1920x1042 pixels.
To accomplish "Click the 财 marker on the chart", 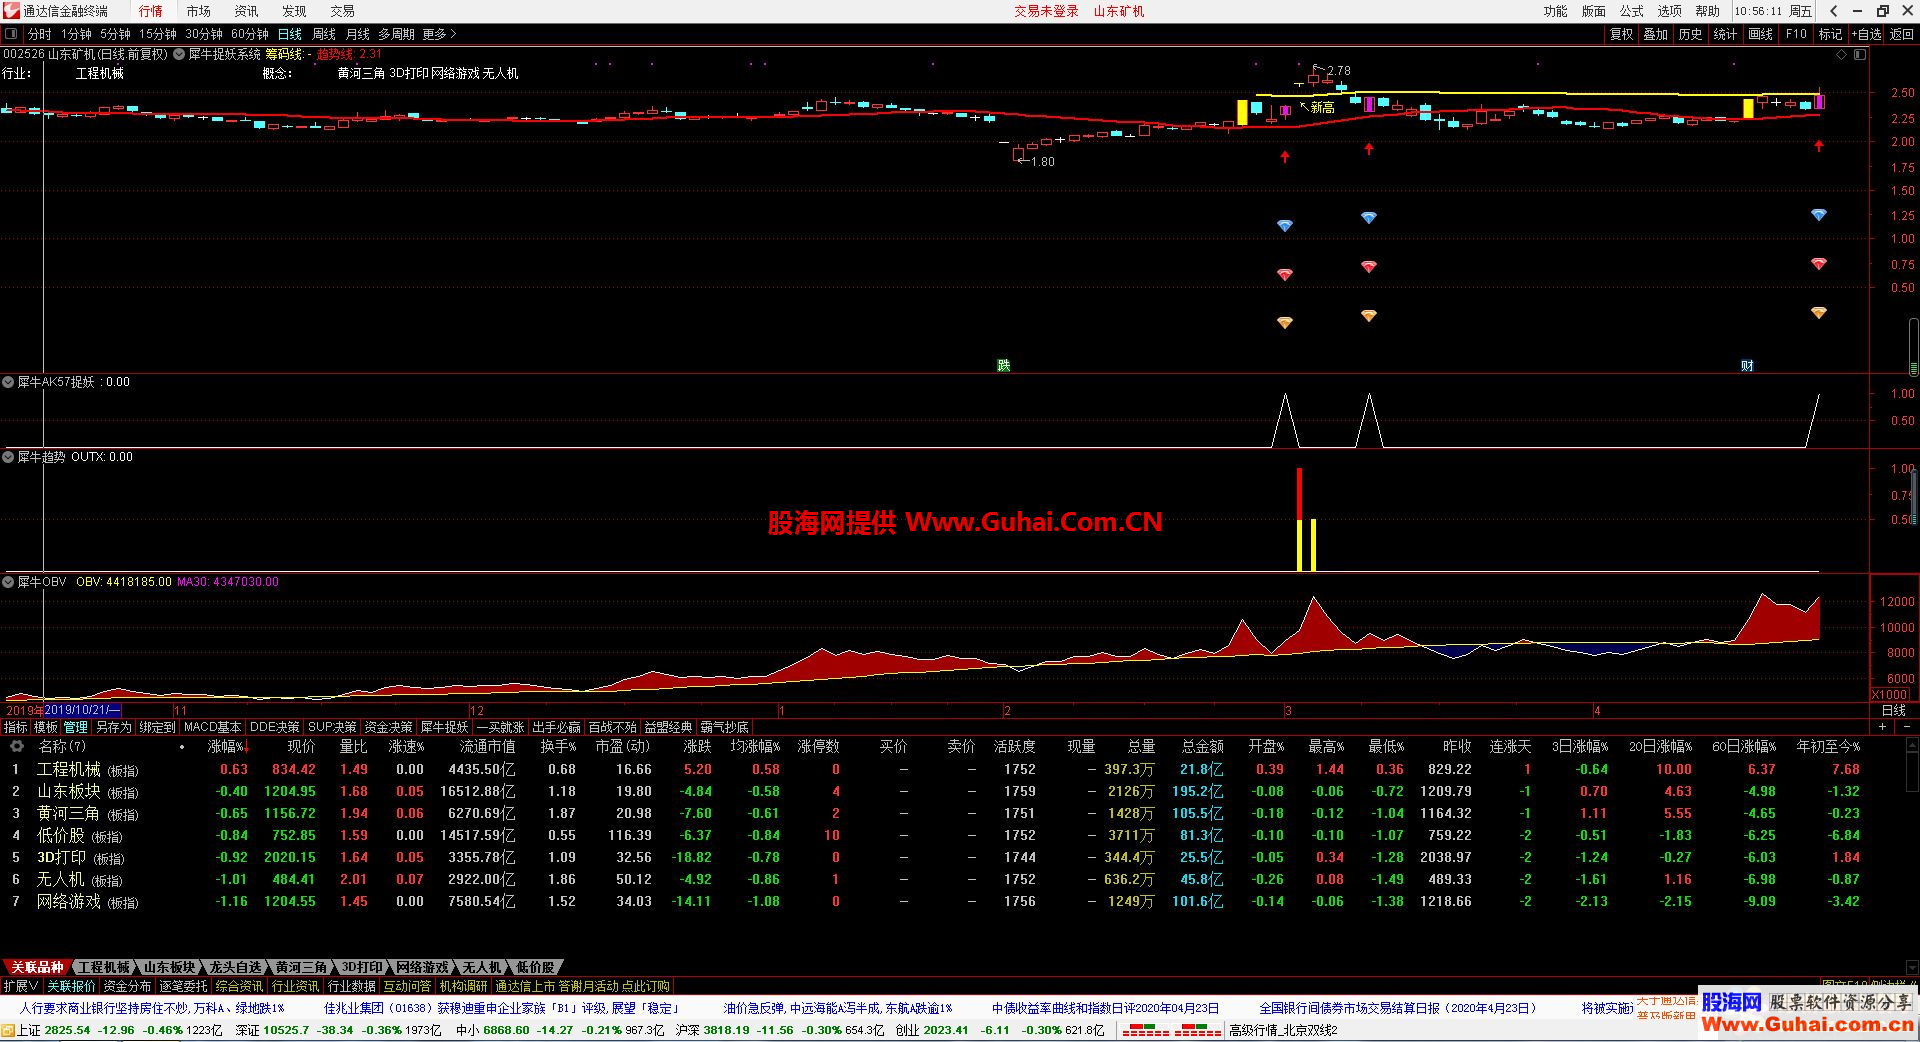I will [1747, 366].
